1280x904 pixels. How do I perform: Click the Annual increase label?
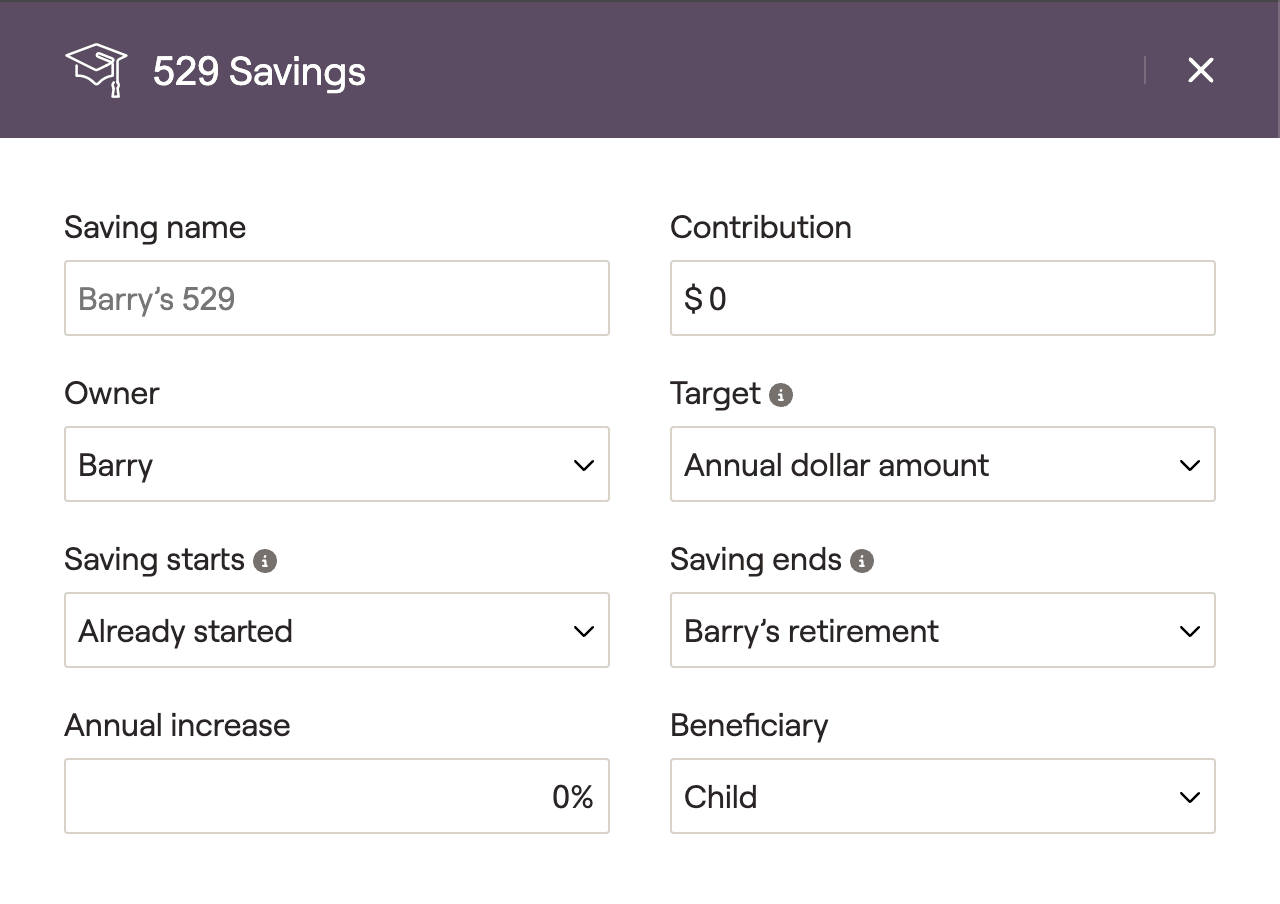177,726
